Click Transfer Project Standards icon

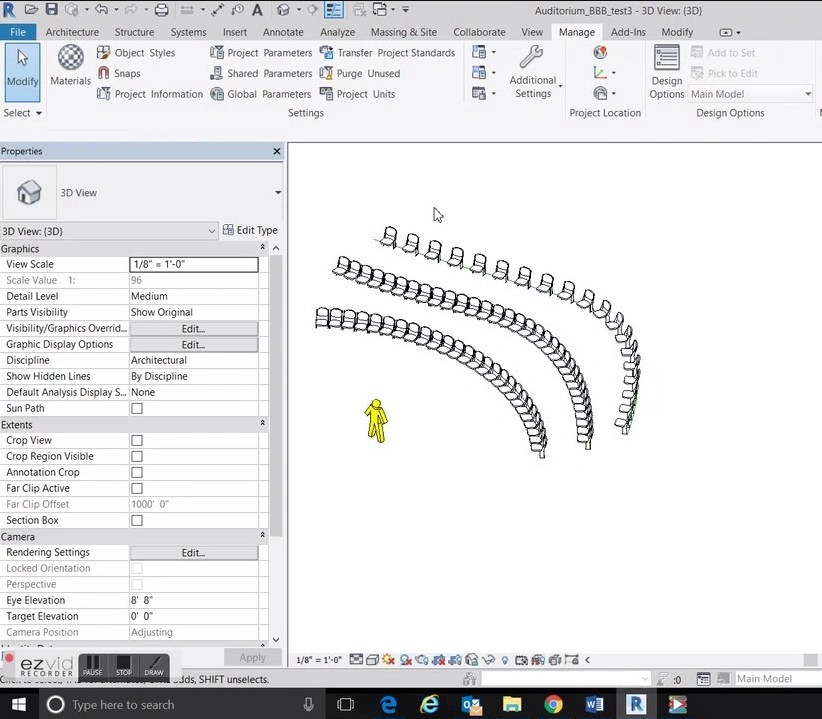pos(327,52)
